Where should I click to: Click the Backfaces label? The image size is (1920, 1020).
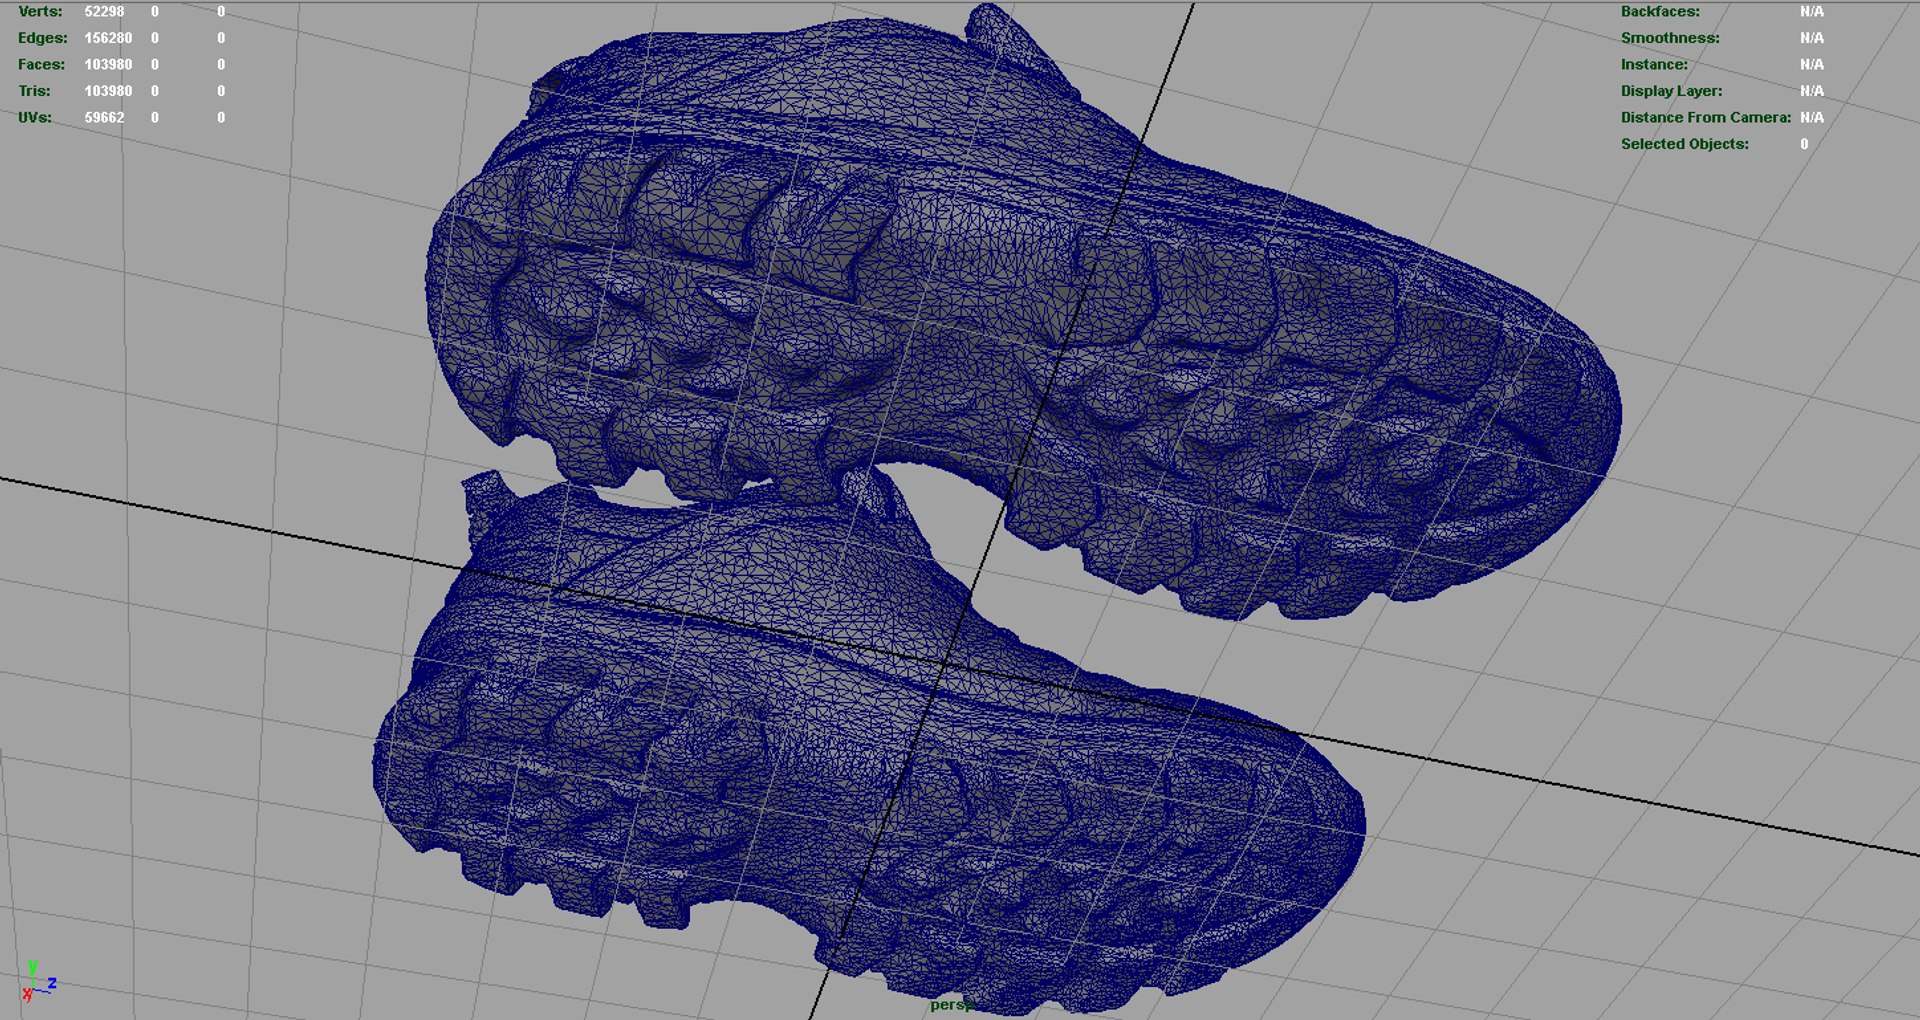coord(1660,12)
